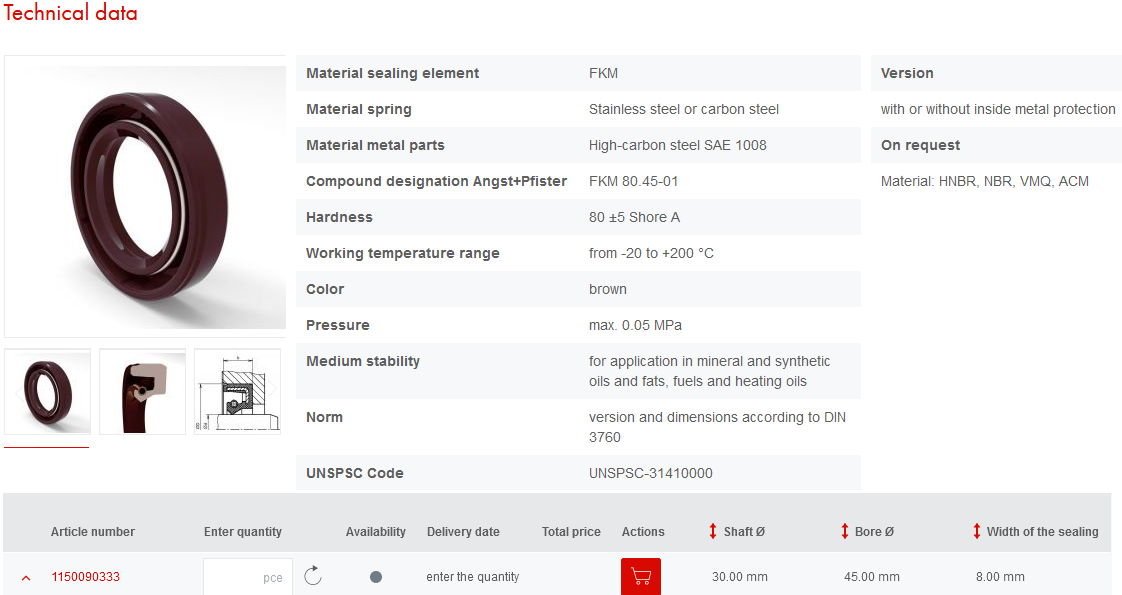Click the 'enter the quantity' delivery text
This screenshot has height=595, width=1122.
tap(472, 576)
